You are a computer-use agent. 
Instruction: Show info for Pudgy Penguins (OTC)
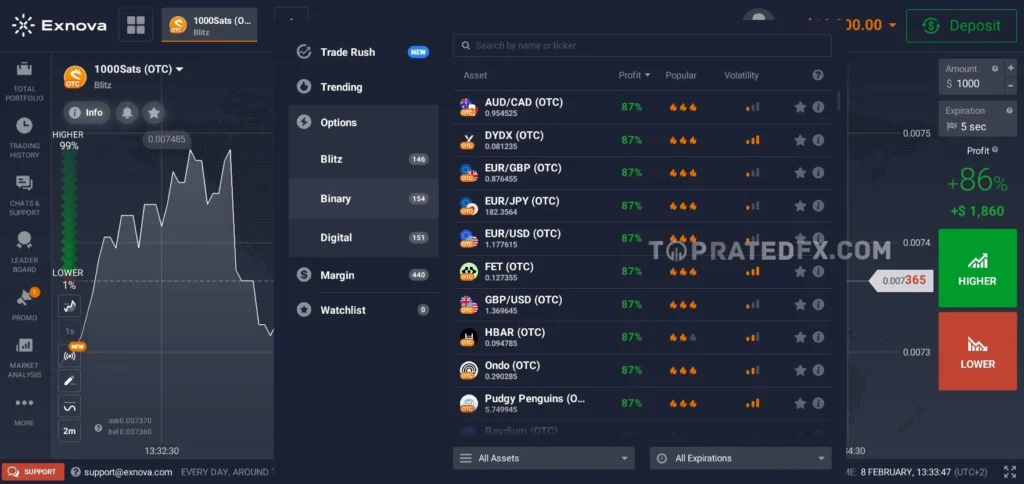point(818,403)
